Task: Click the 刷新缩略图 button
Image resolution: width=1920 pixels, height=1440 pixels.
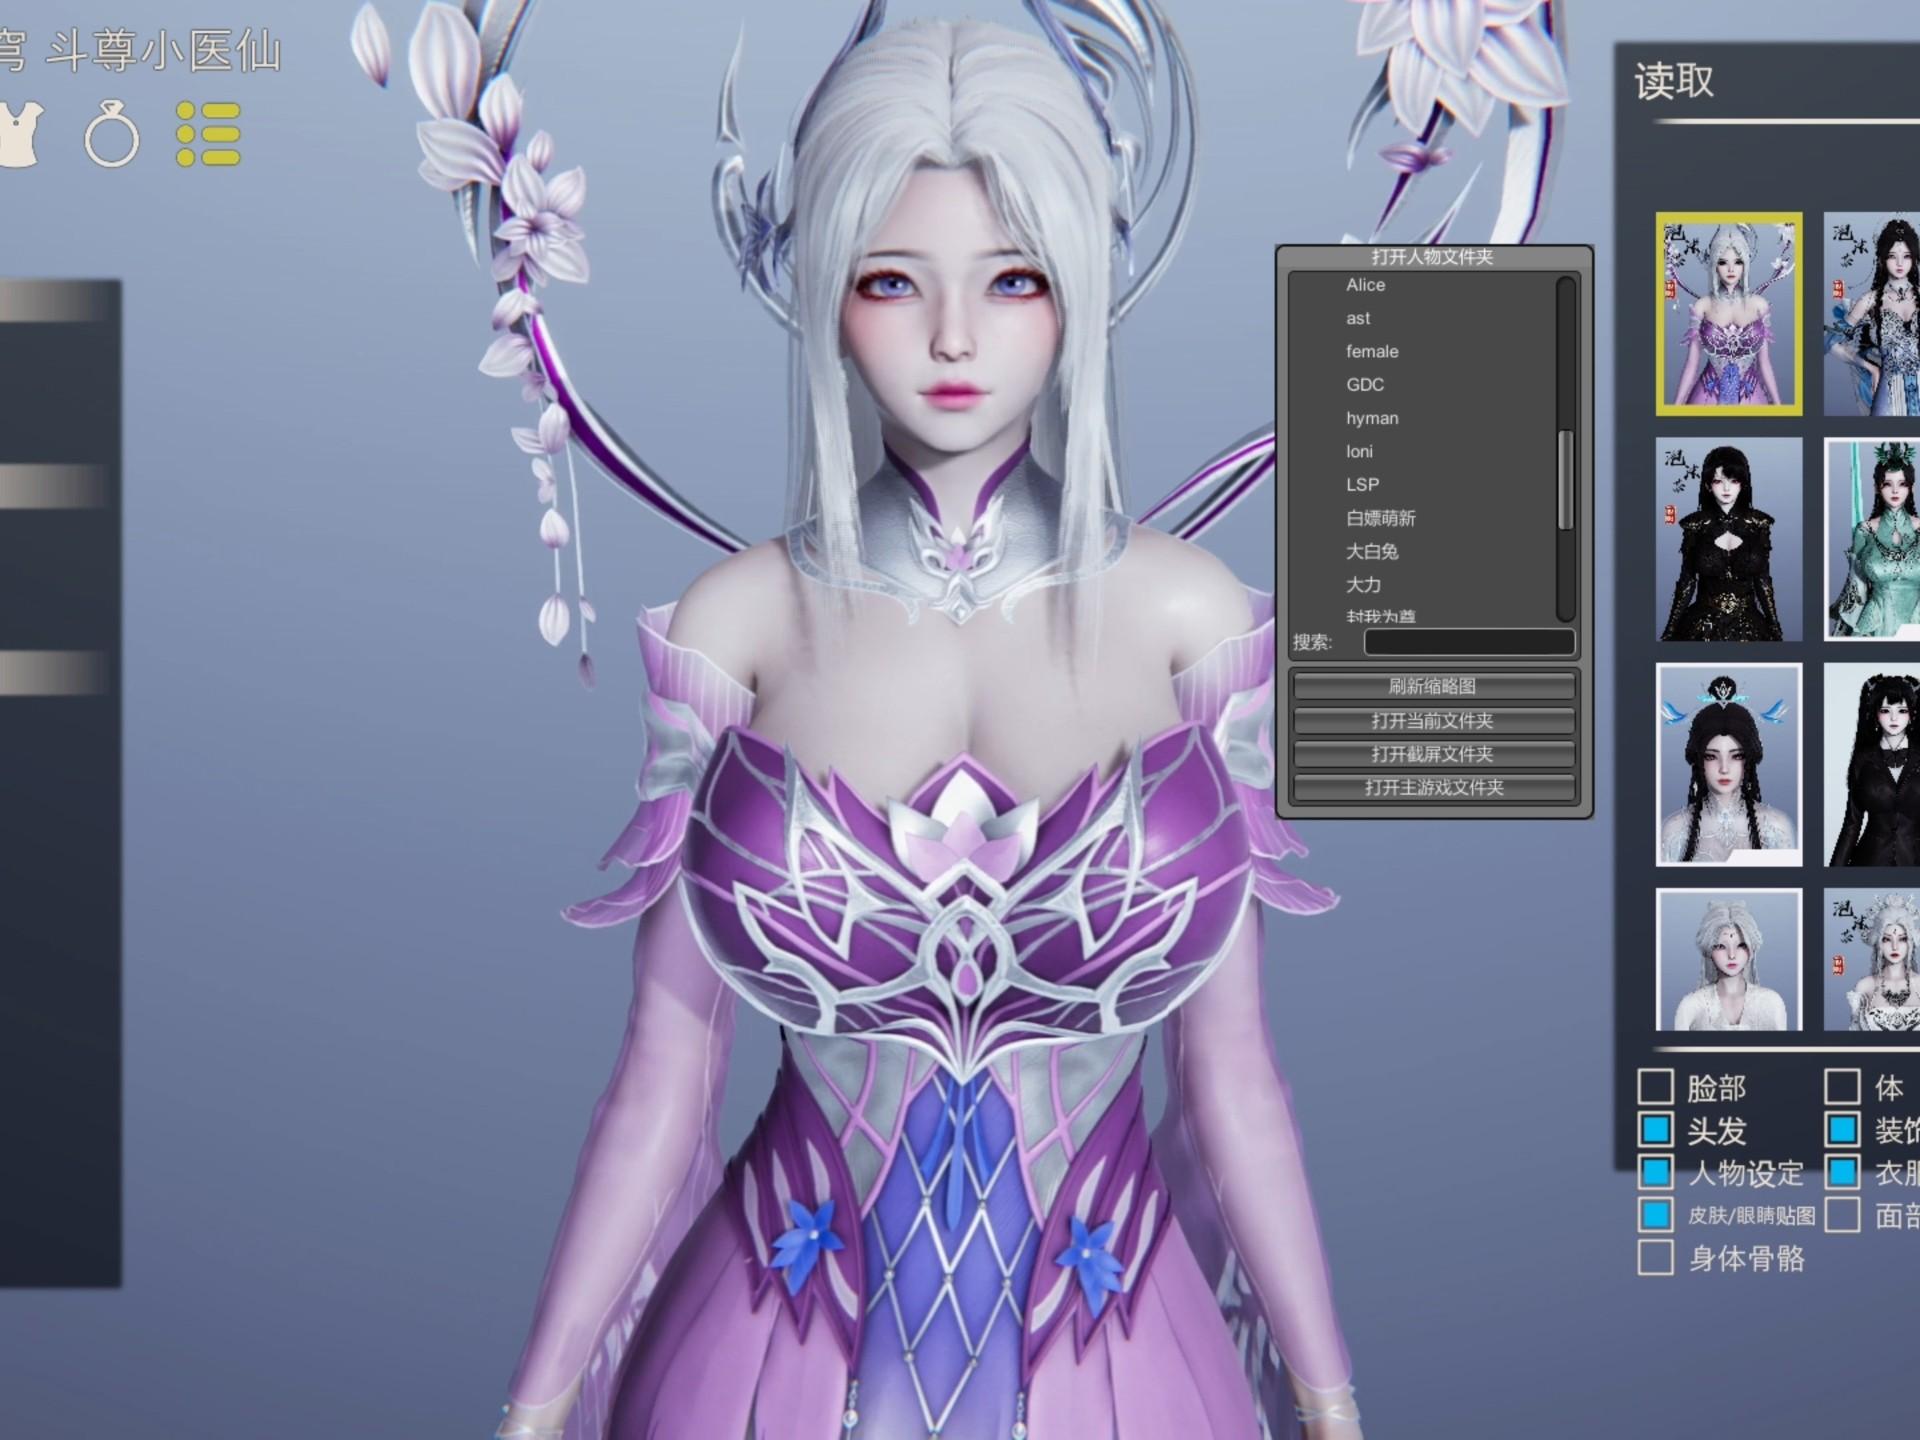Action: 1433,686
